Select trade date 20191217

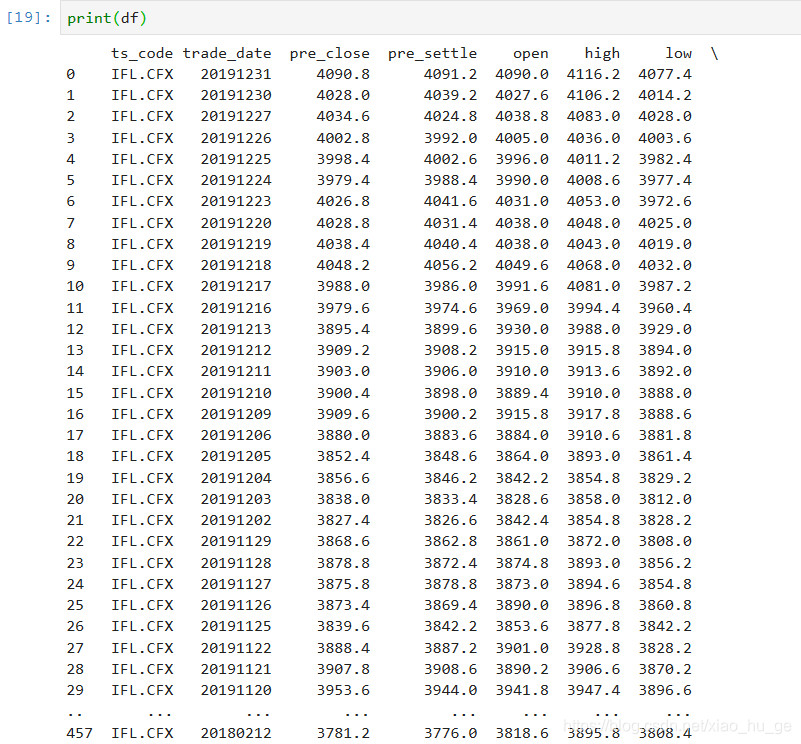coord(236,286)
